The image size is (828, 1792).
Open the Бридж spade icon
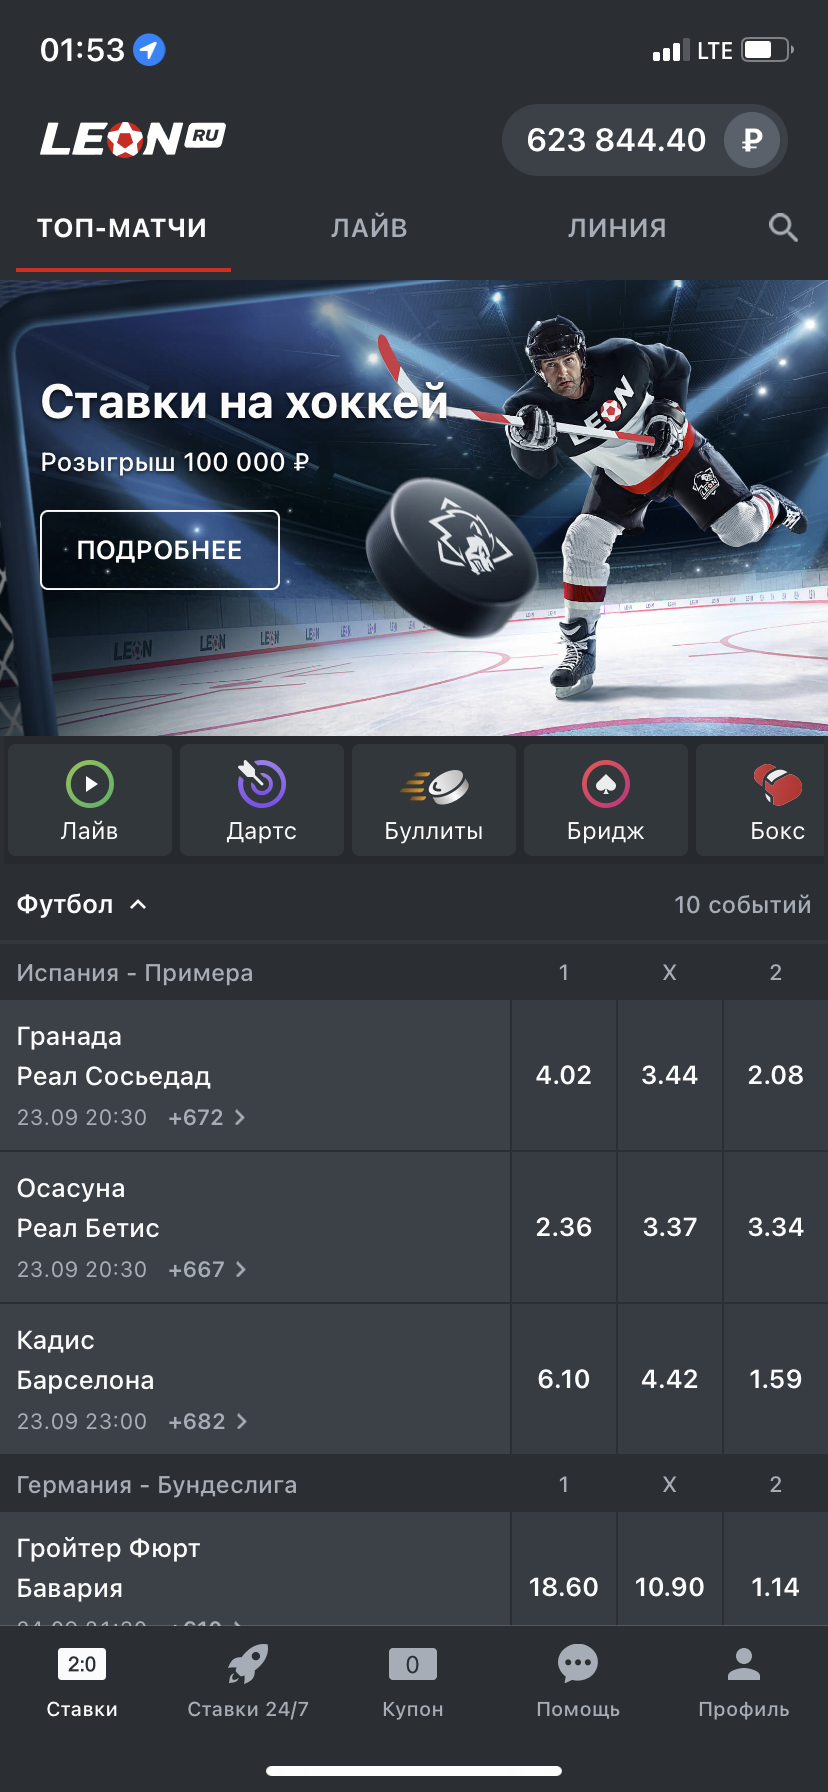point(606,784)
